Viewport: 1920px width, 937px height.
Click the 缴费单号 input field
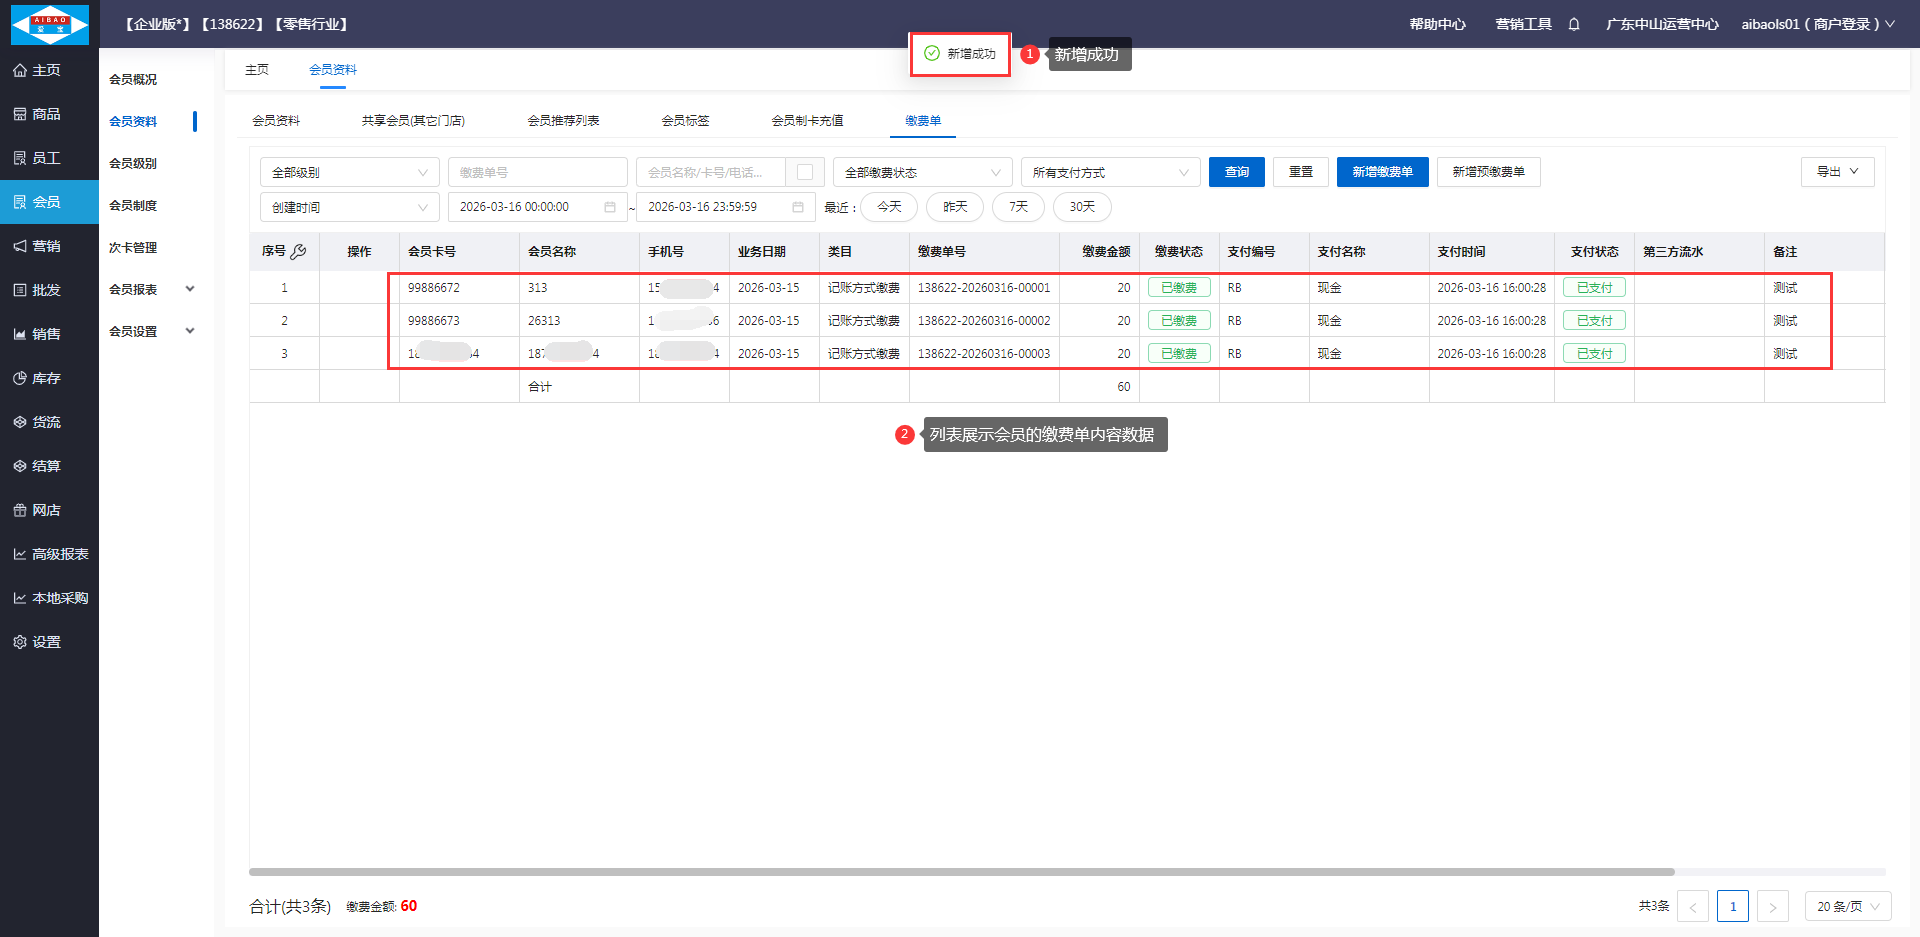point(537,172)
